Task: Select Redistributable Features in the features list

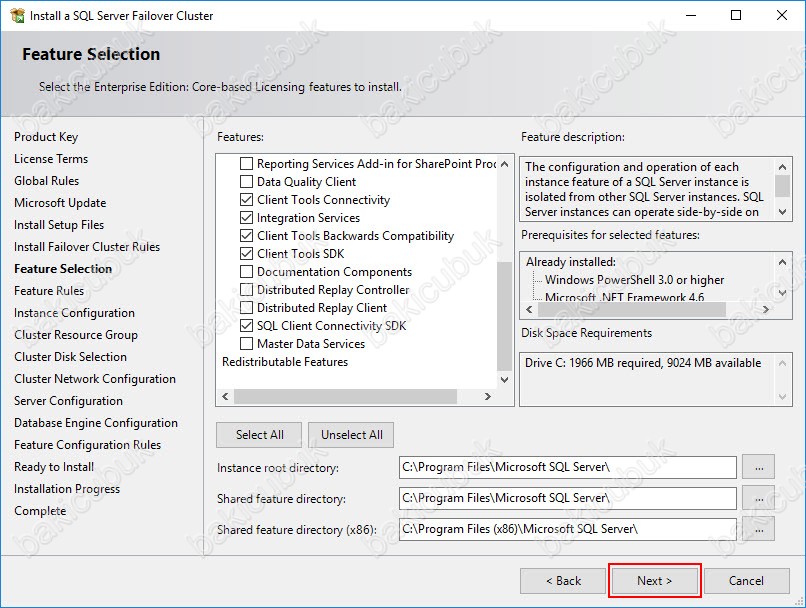Action: [x=285, y=362]
